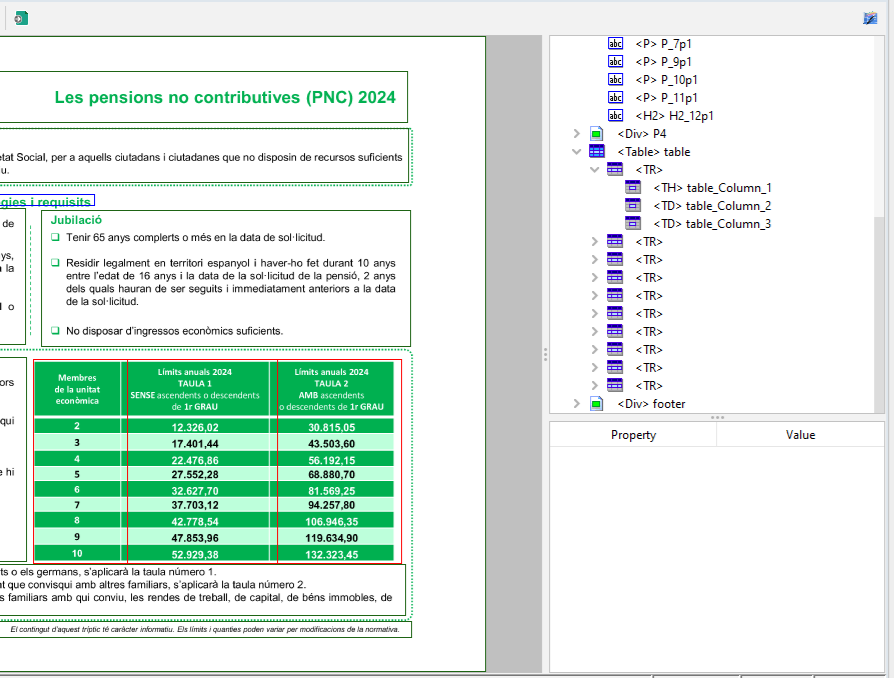Select the <TD> table_Column_2 tree item

(712, 205)
